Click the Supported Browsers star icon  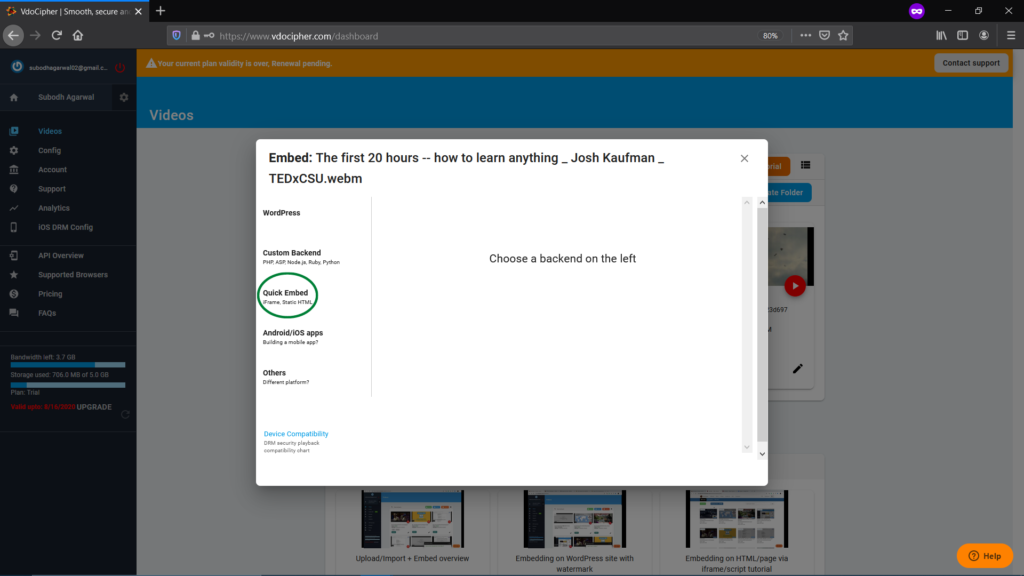click(14, 275)
